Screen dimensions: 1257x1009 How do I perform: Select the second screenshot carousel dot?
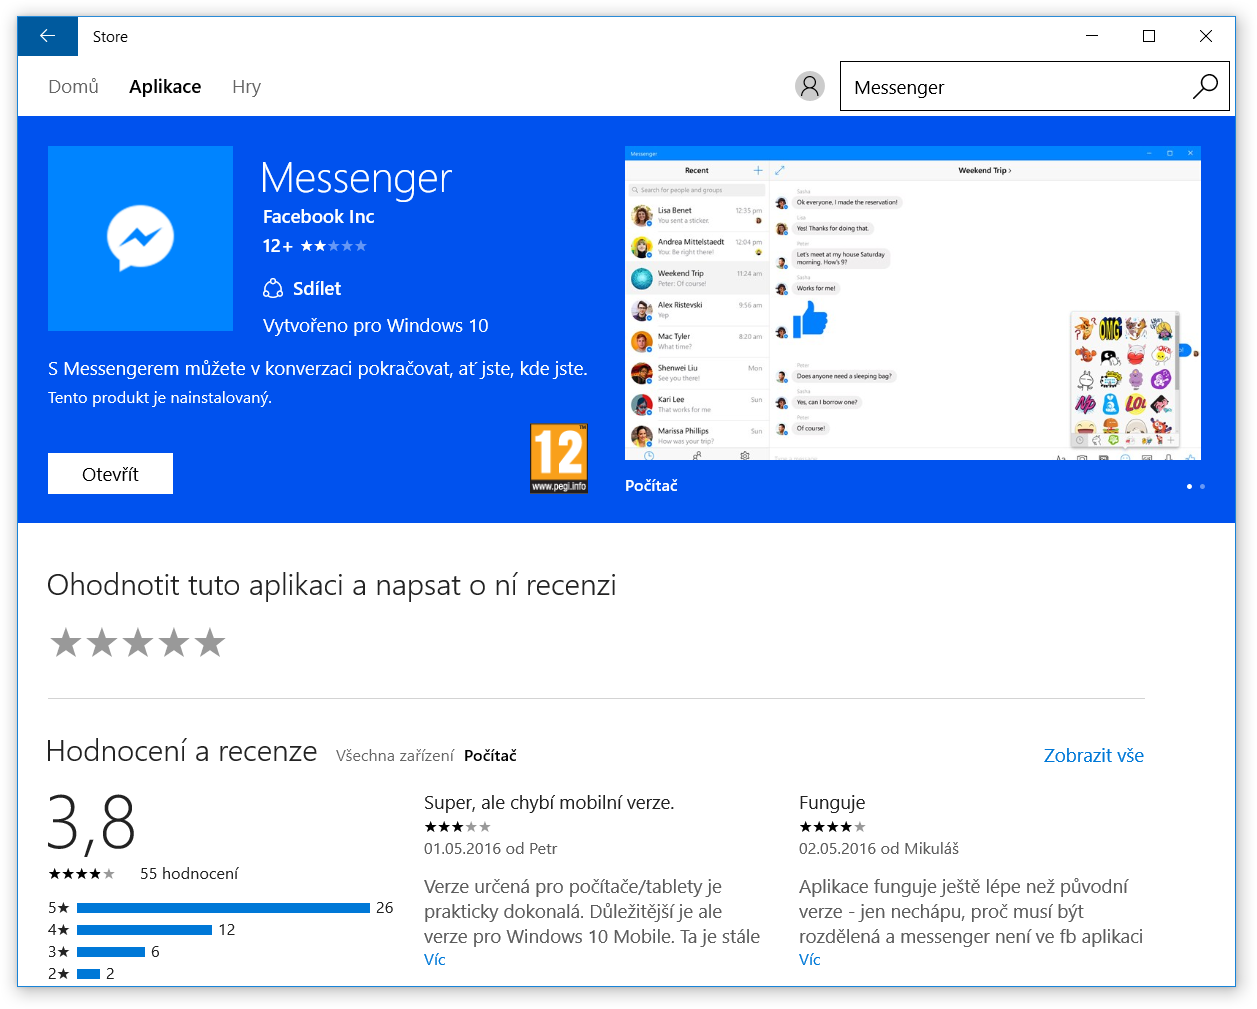pos(1202,486)
